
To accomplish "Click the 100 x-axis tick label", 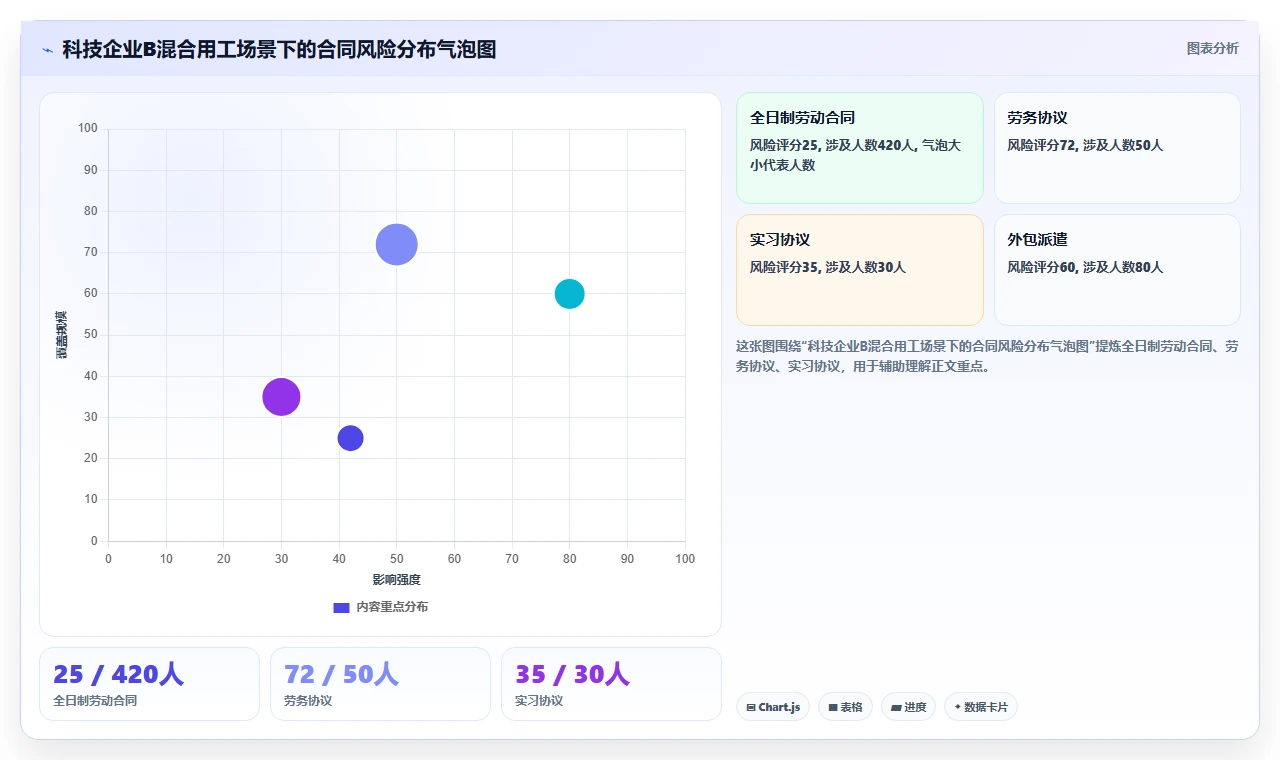I will tap(685, 559).
